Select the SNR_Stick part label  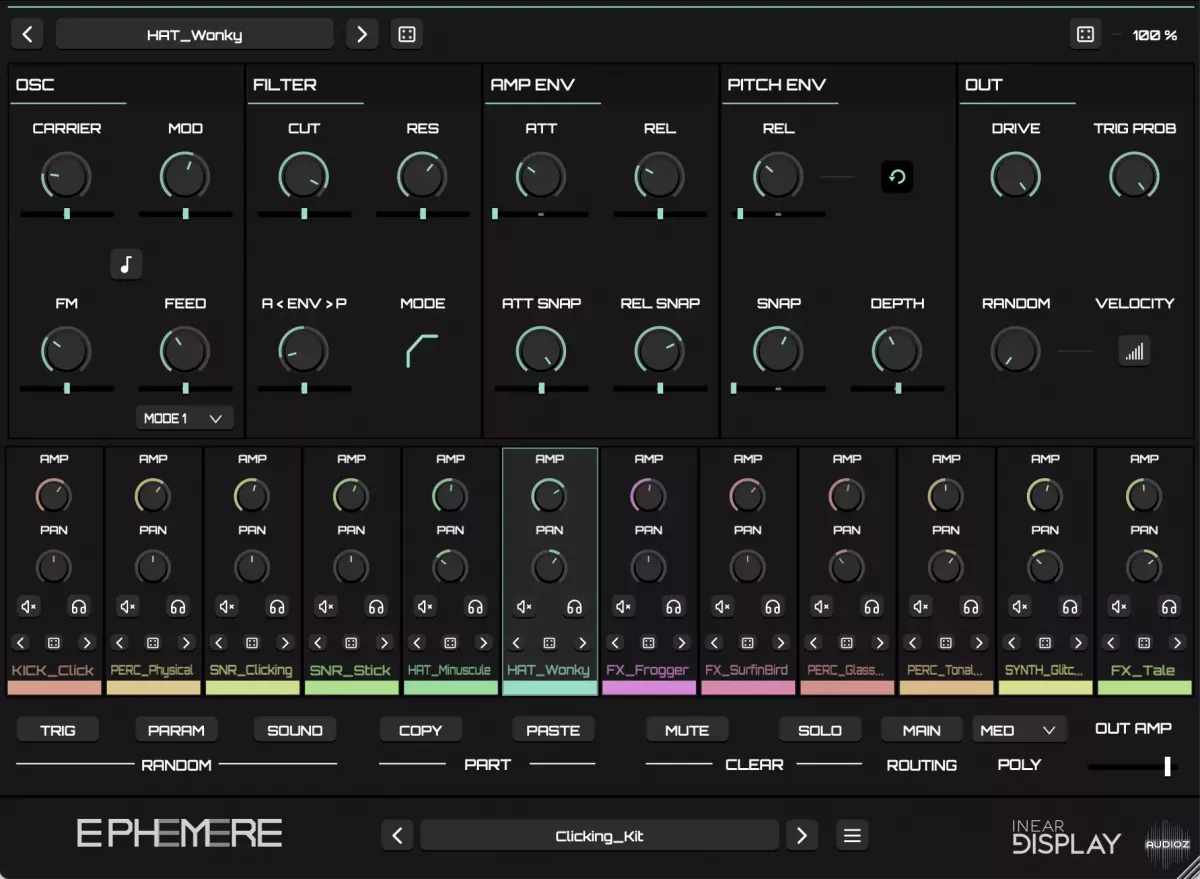click(x=351, y=670)
